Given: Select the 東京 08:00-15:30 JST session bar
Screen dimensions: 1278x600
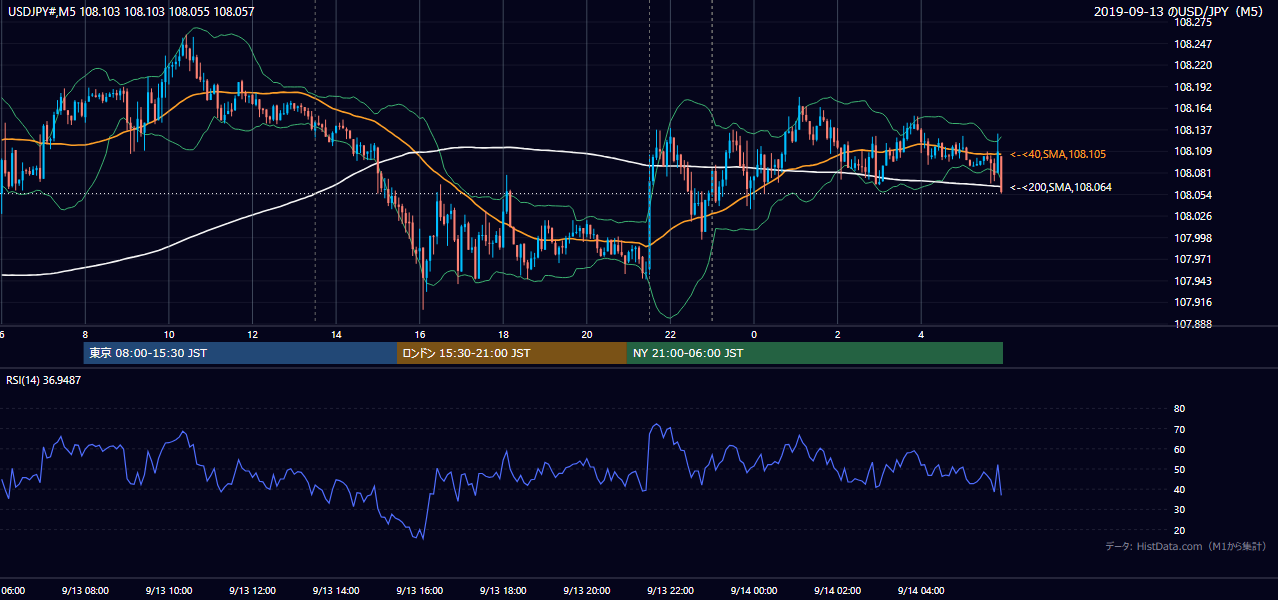Looking at the screenshot, I should click(240, 353).
